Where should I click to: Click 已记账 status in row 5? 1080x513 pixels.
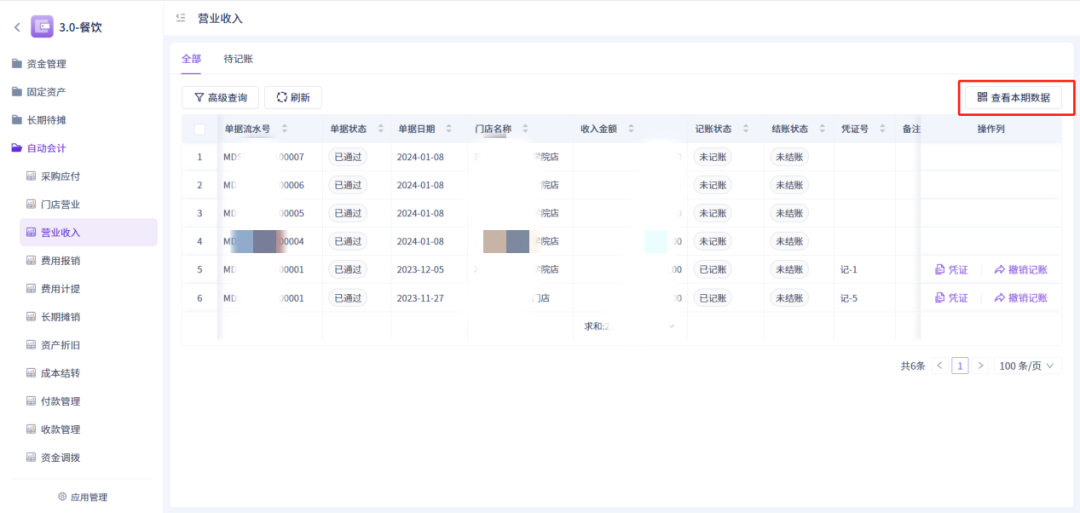click(x=712, y=270)
